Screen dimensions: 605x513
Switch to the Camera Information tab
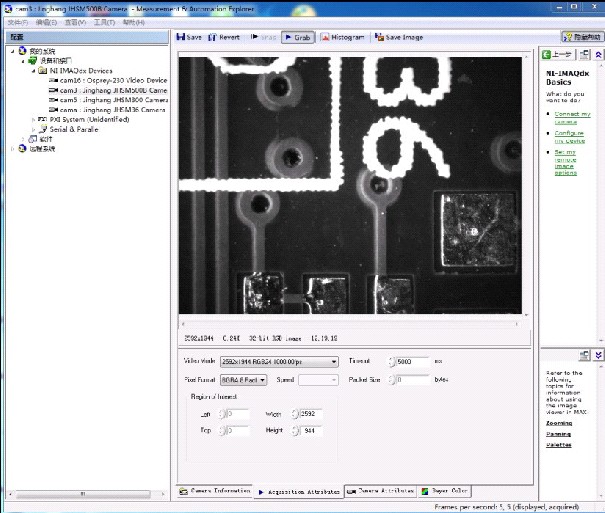(215, 491)
